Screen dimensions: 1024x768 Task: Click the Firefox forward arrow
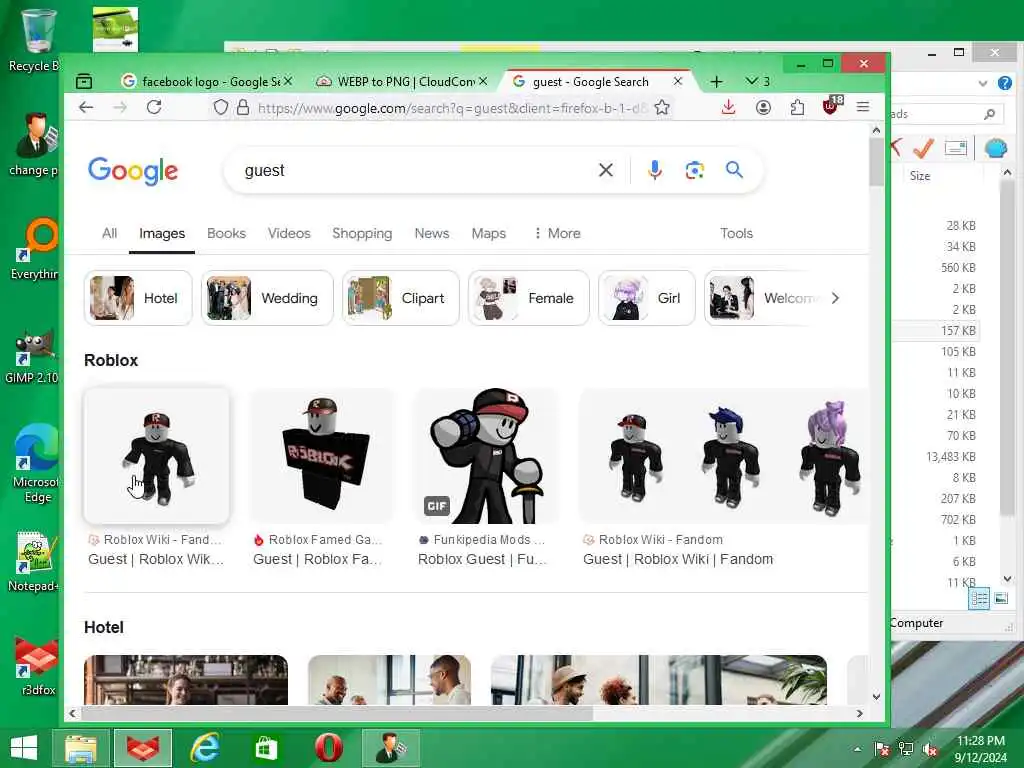120,107
